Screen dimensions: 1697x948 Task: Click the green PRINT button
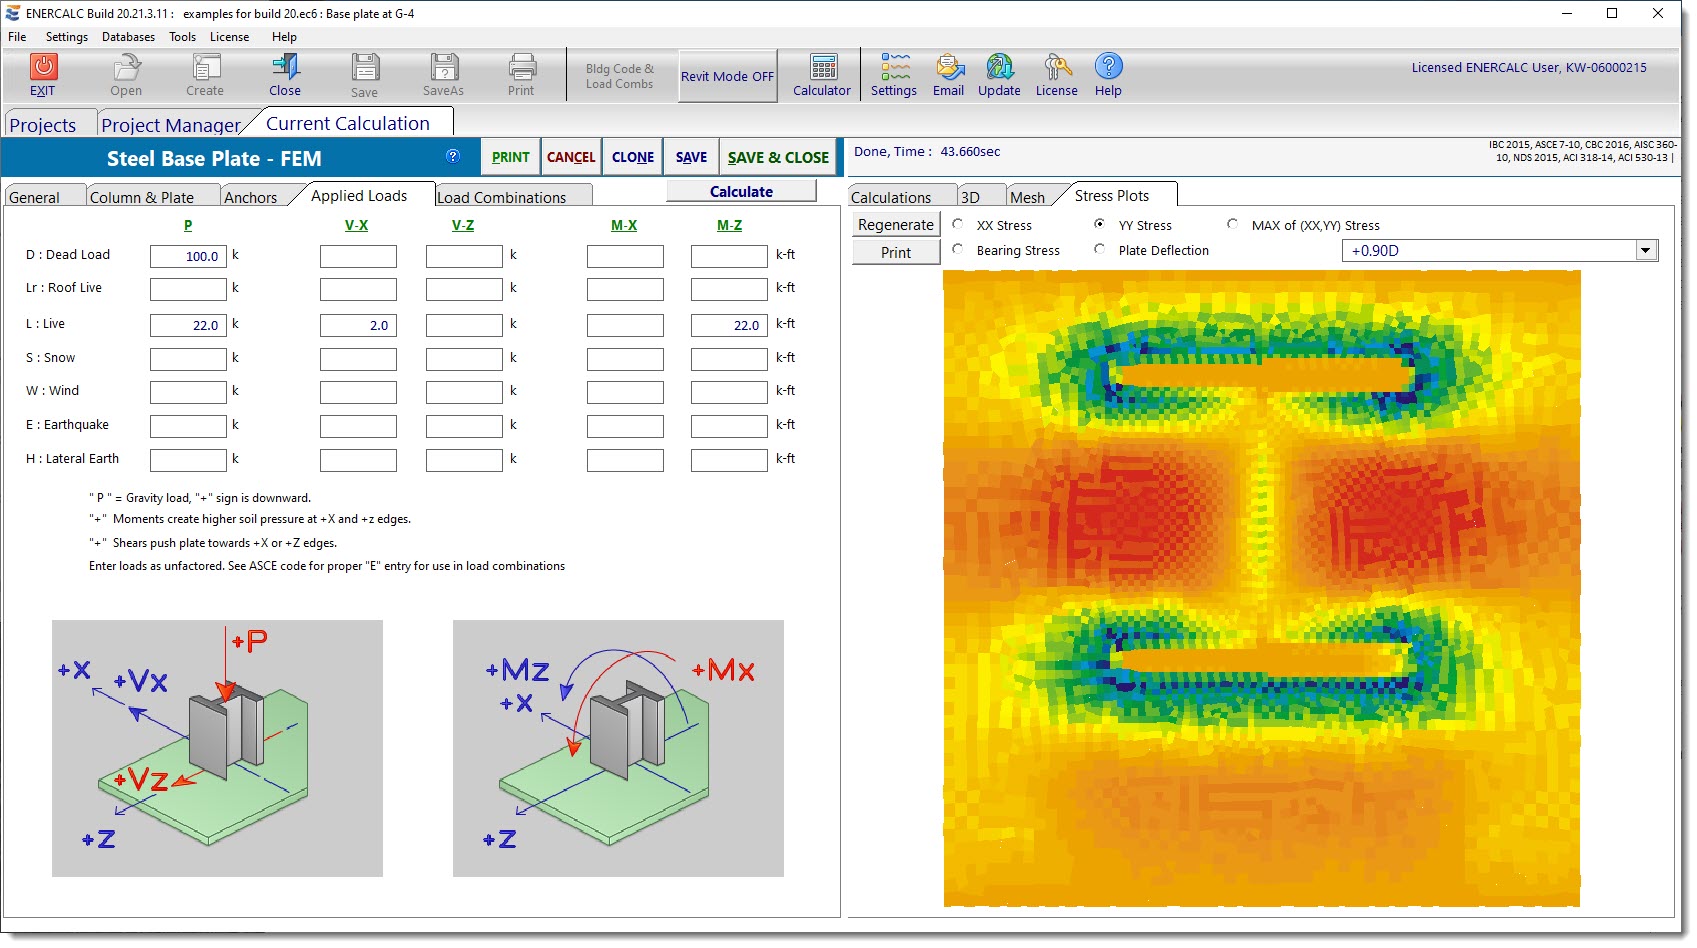(x=511, y=157)
